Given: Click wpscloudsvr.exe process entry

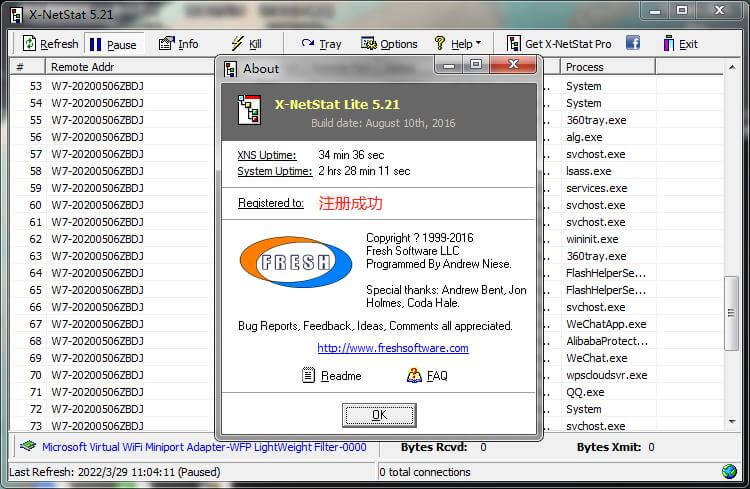Looking at the screenshot, I should pyautogui.click(x=607, y=375).
